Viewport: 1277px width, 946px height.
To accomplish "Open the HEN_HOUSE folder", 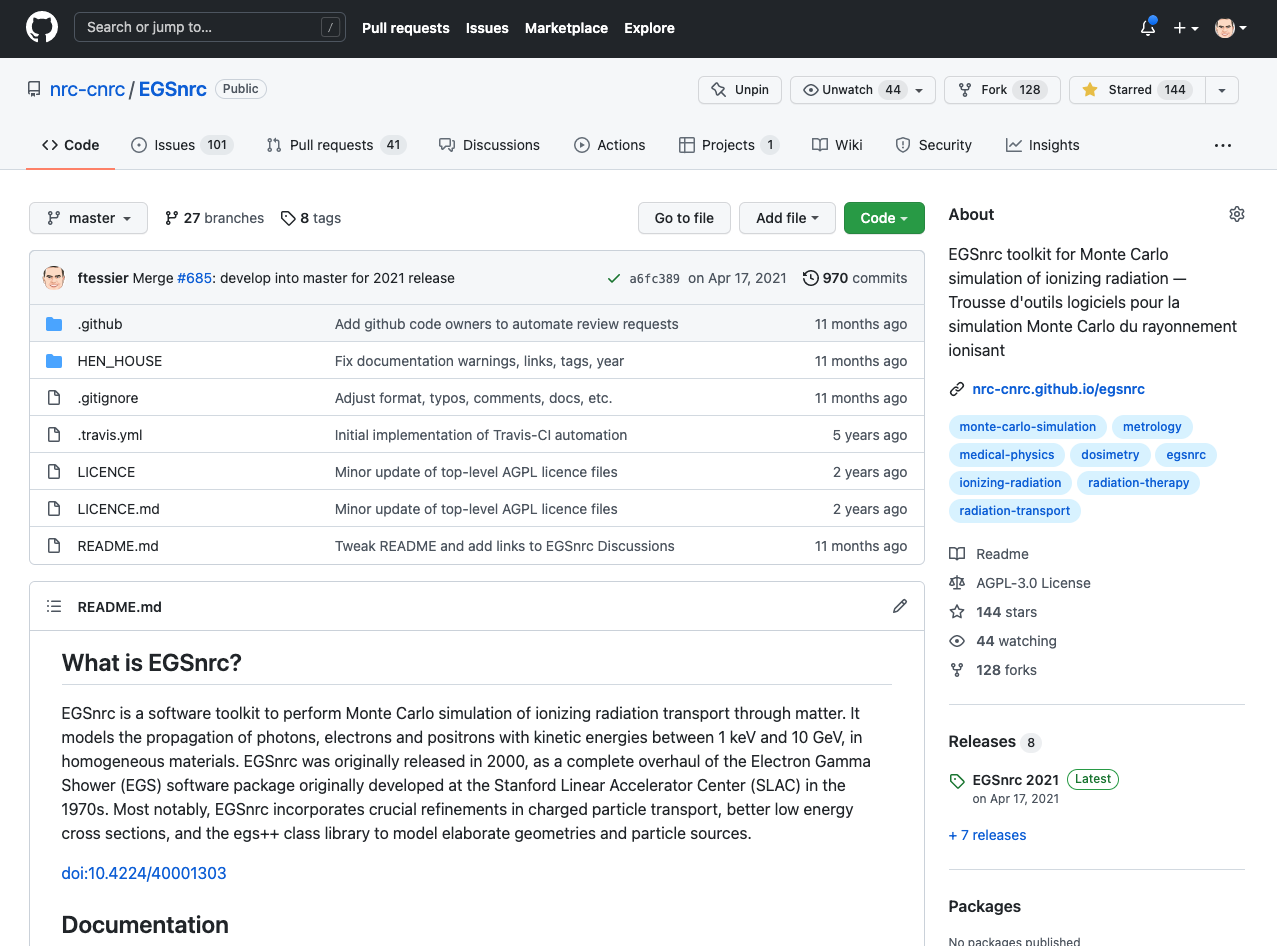I will point(120,361).
